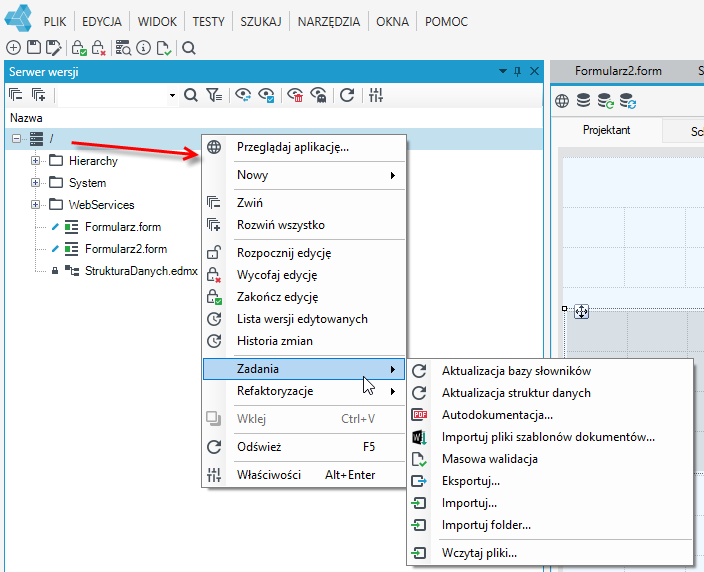Click the info circle icon in main toolbar
The height and width of the screenshot is (572, 704).
pyautogui.click(x=143, y=48)
